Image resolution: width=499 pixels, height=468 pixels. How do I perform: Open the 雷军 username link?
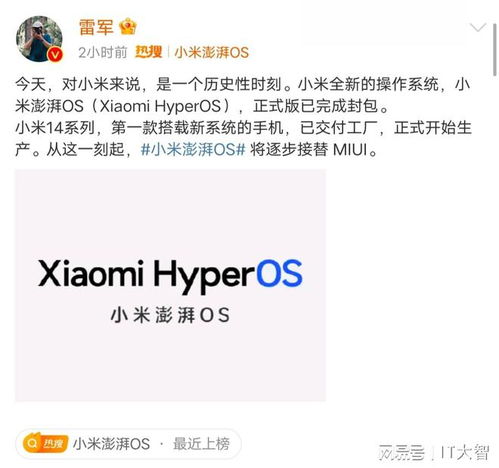coord(96,27)
